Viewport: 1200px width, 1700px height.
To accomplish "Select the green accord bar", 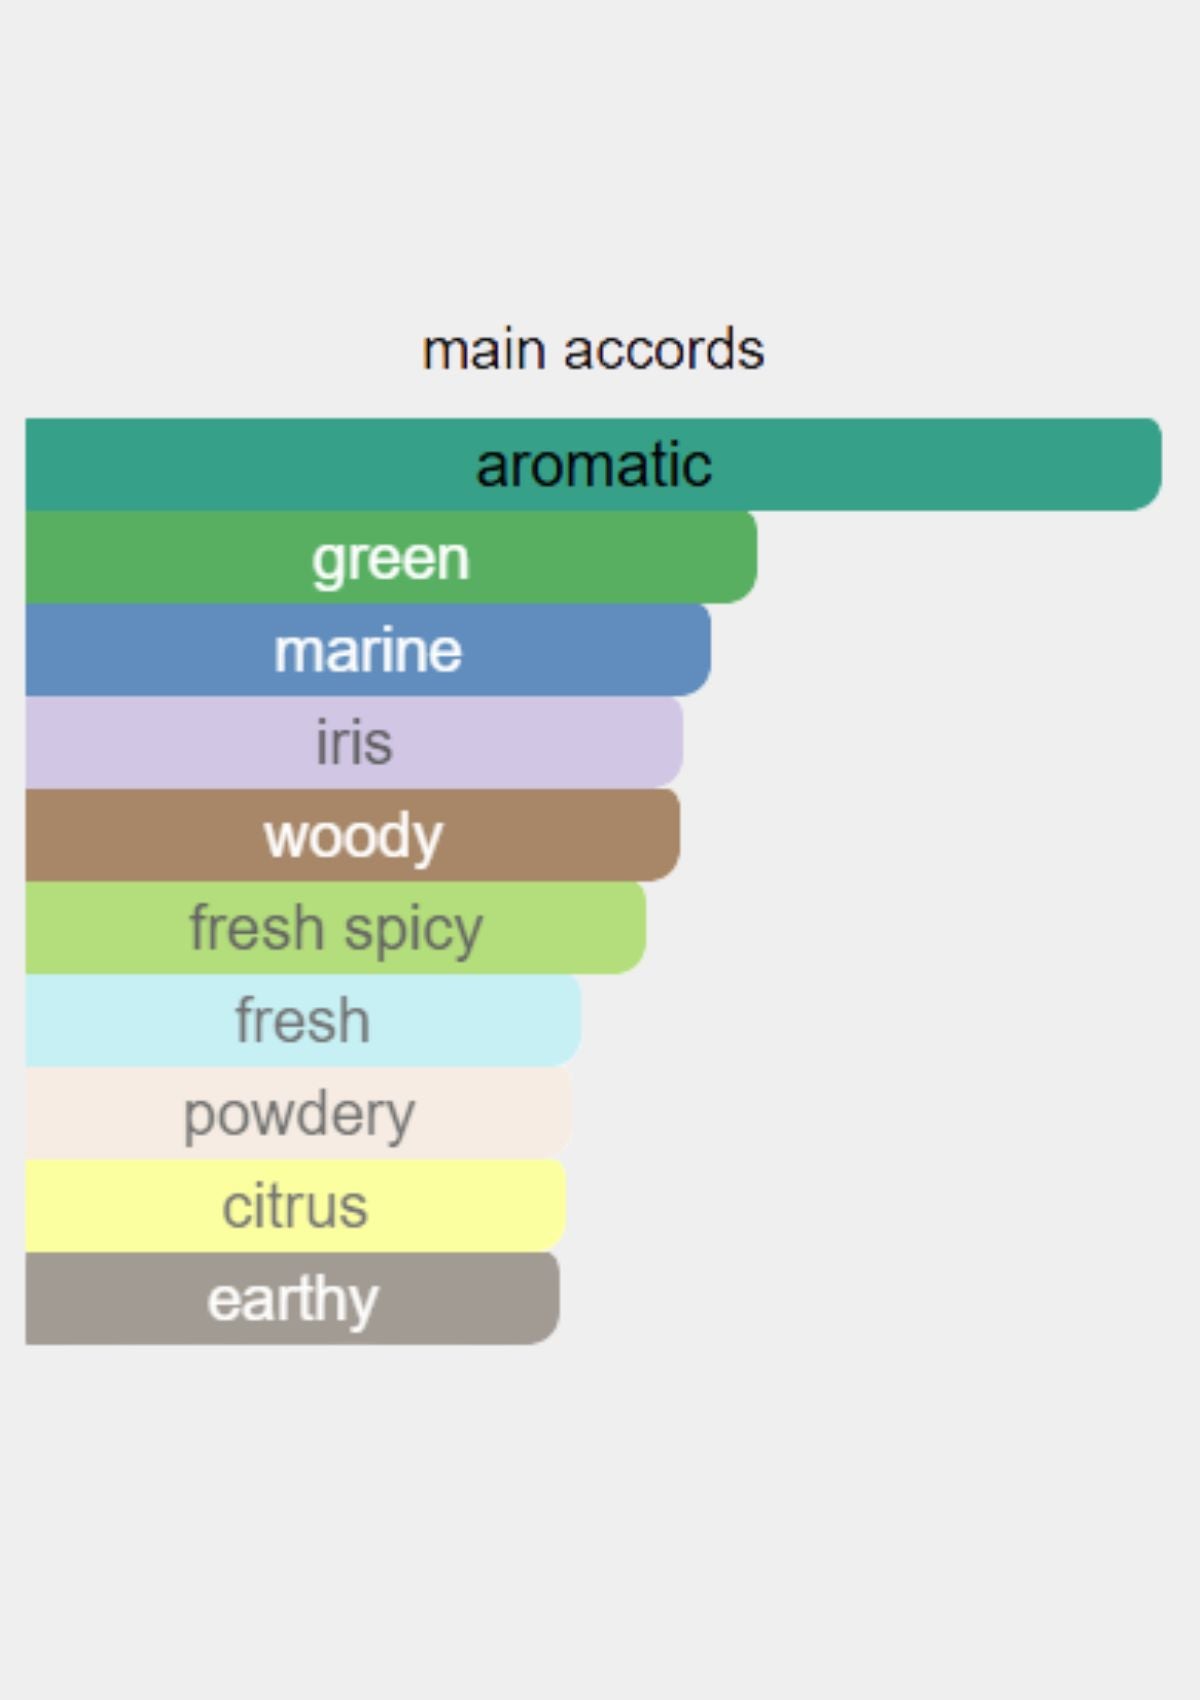I will (x=391, y=557).
